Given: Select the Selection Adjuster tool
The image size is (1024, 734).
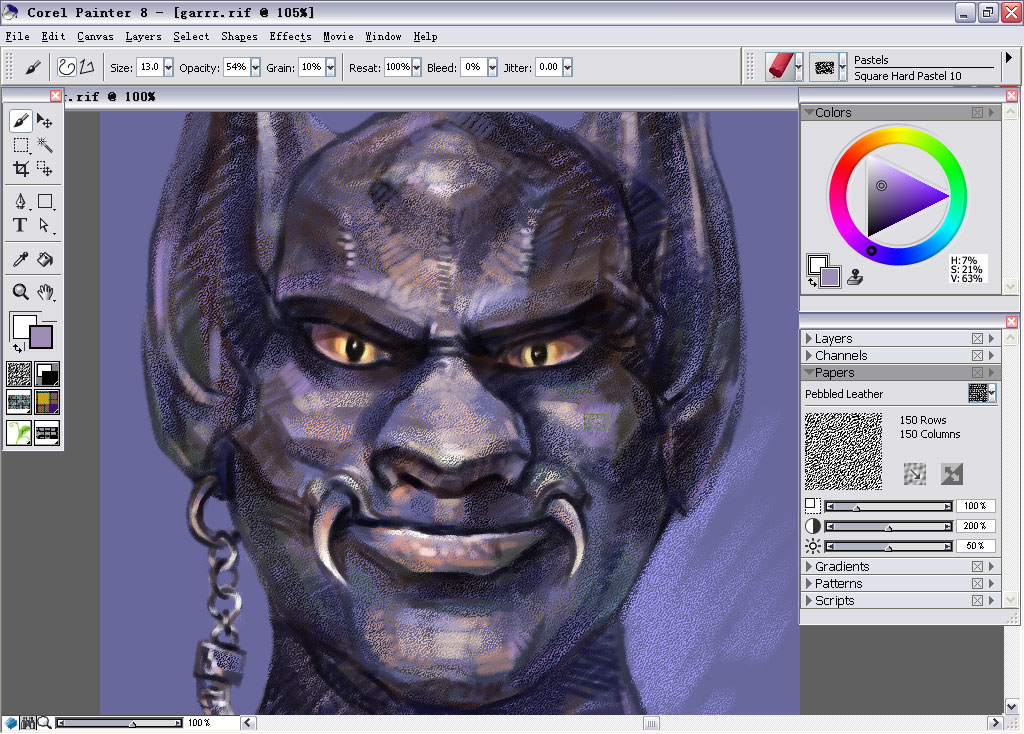Looking at the screenshot, I should pos(44,169).
